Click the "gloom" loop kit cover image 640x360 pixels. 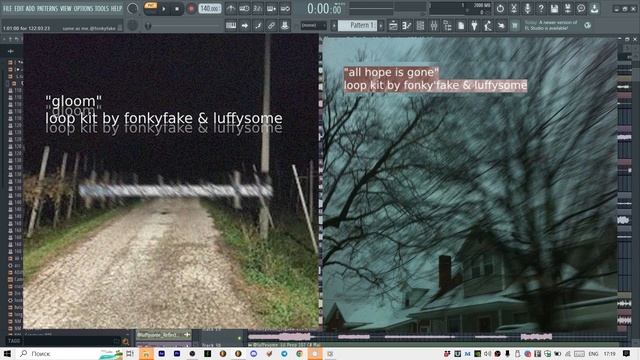[x=171, y=181]
